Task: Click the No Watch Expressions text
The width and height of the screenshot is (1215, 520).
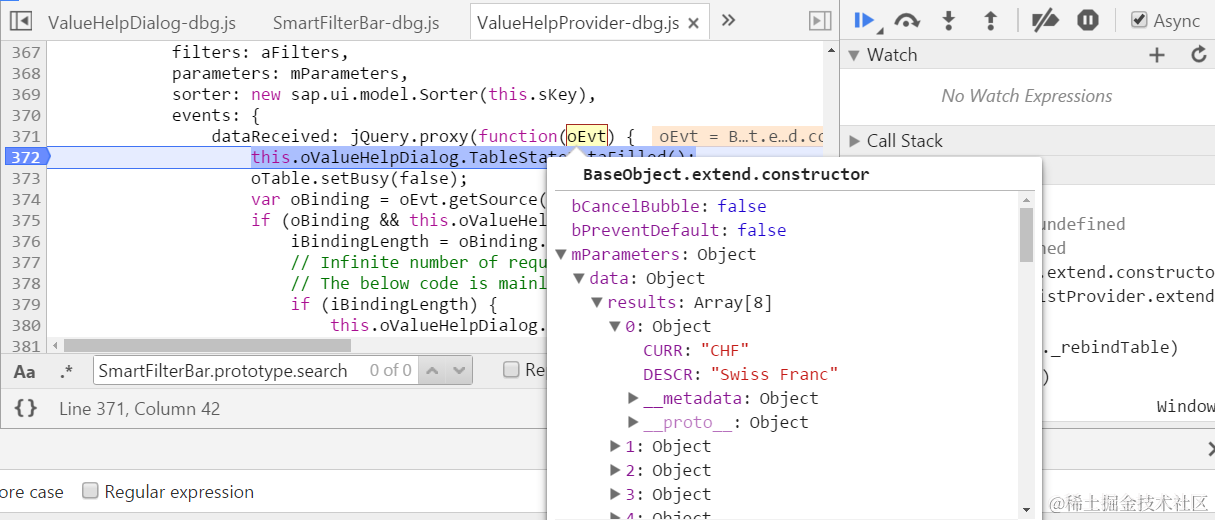Action: (x=1026, y=96)
